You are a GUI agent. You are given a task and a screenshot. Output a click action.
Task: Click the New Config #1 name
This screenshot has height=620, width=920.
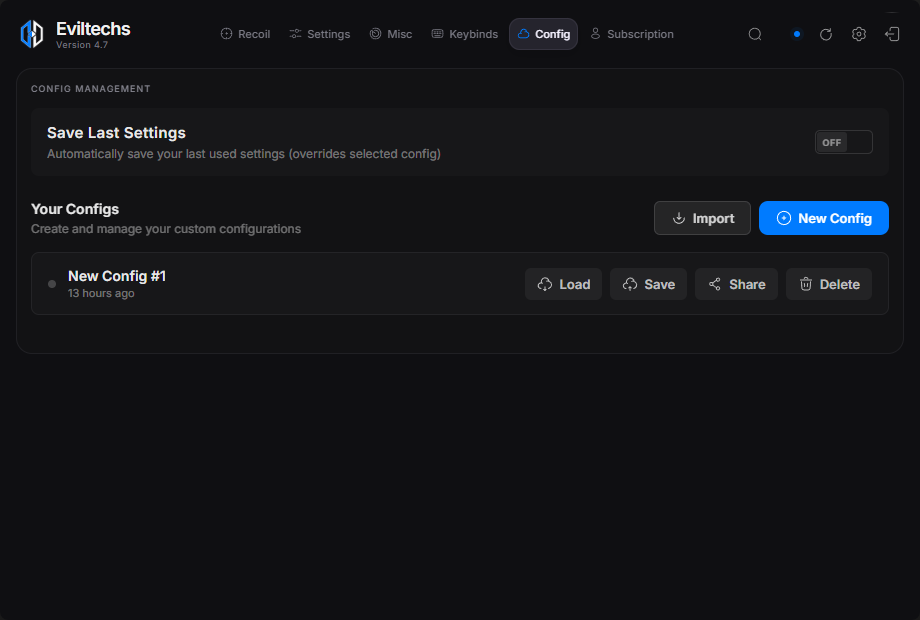click(x=117, y=276)
